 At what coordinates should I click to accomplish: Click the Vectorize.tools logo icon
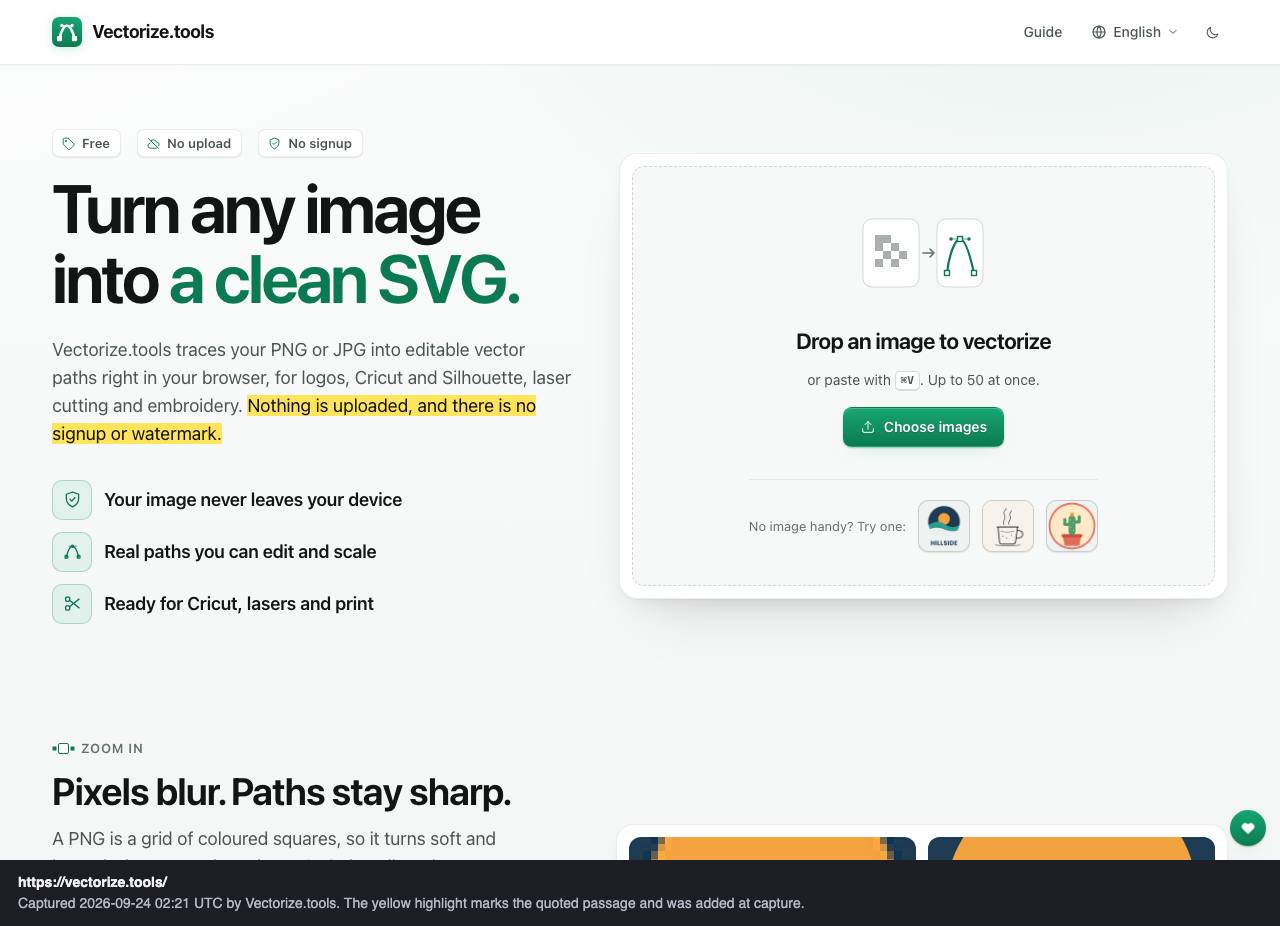point(67,32)
